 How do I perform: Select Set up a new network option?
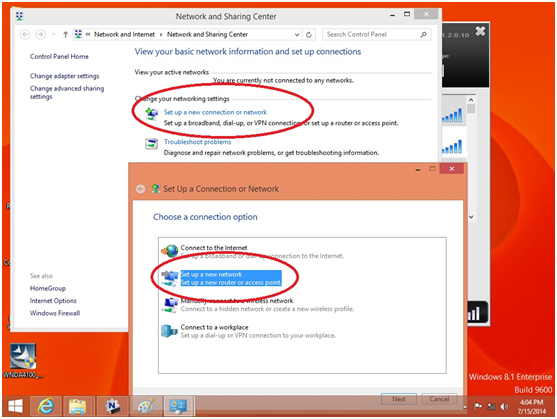point(231,278)
